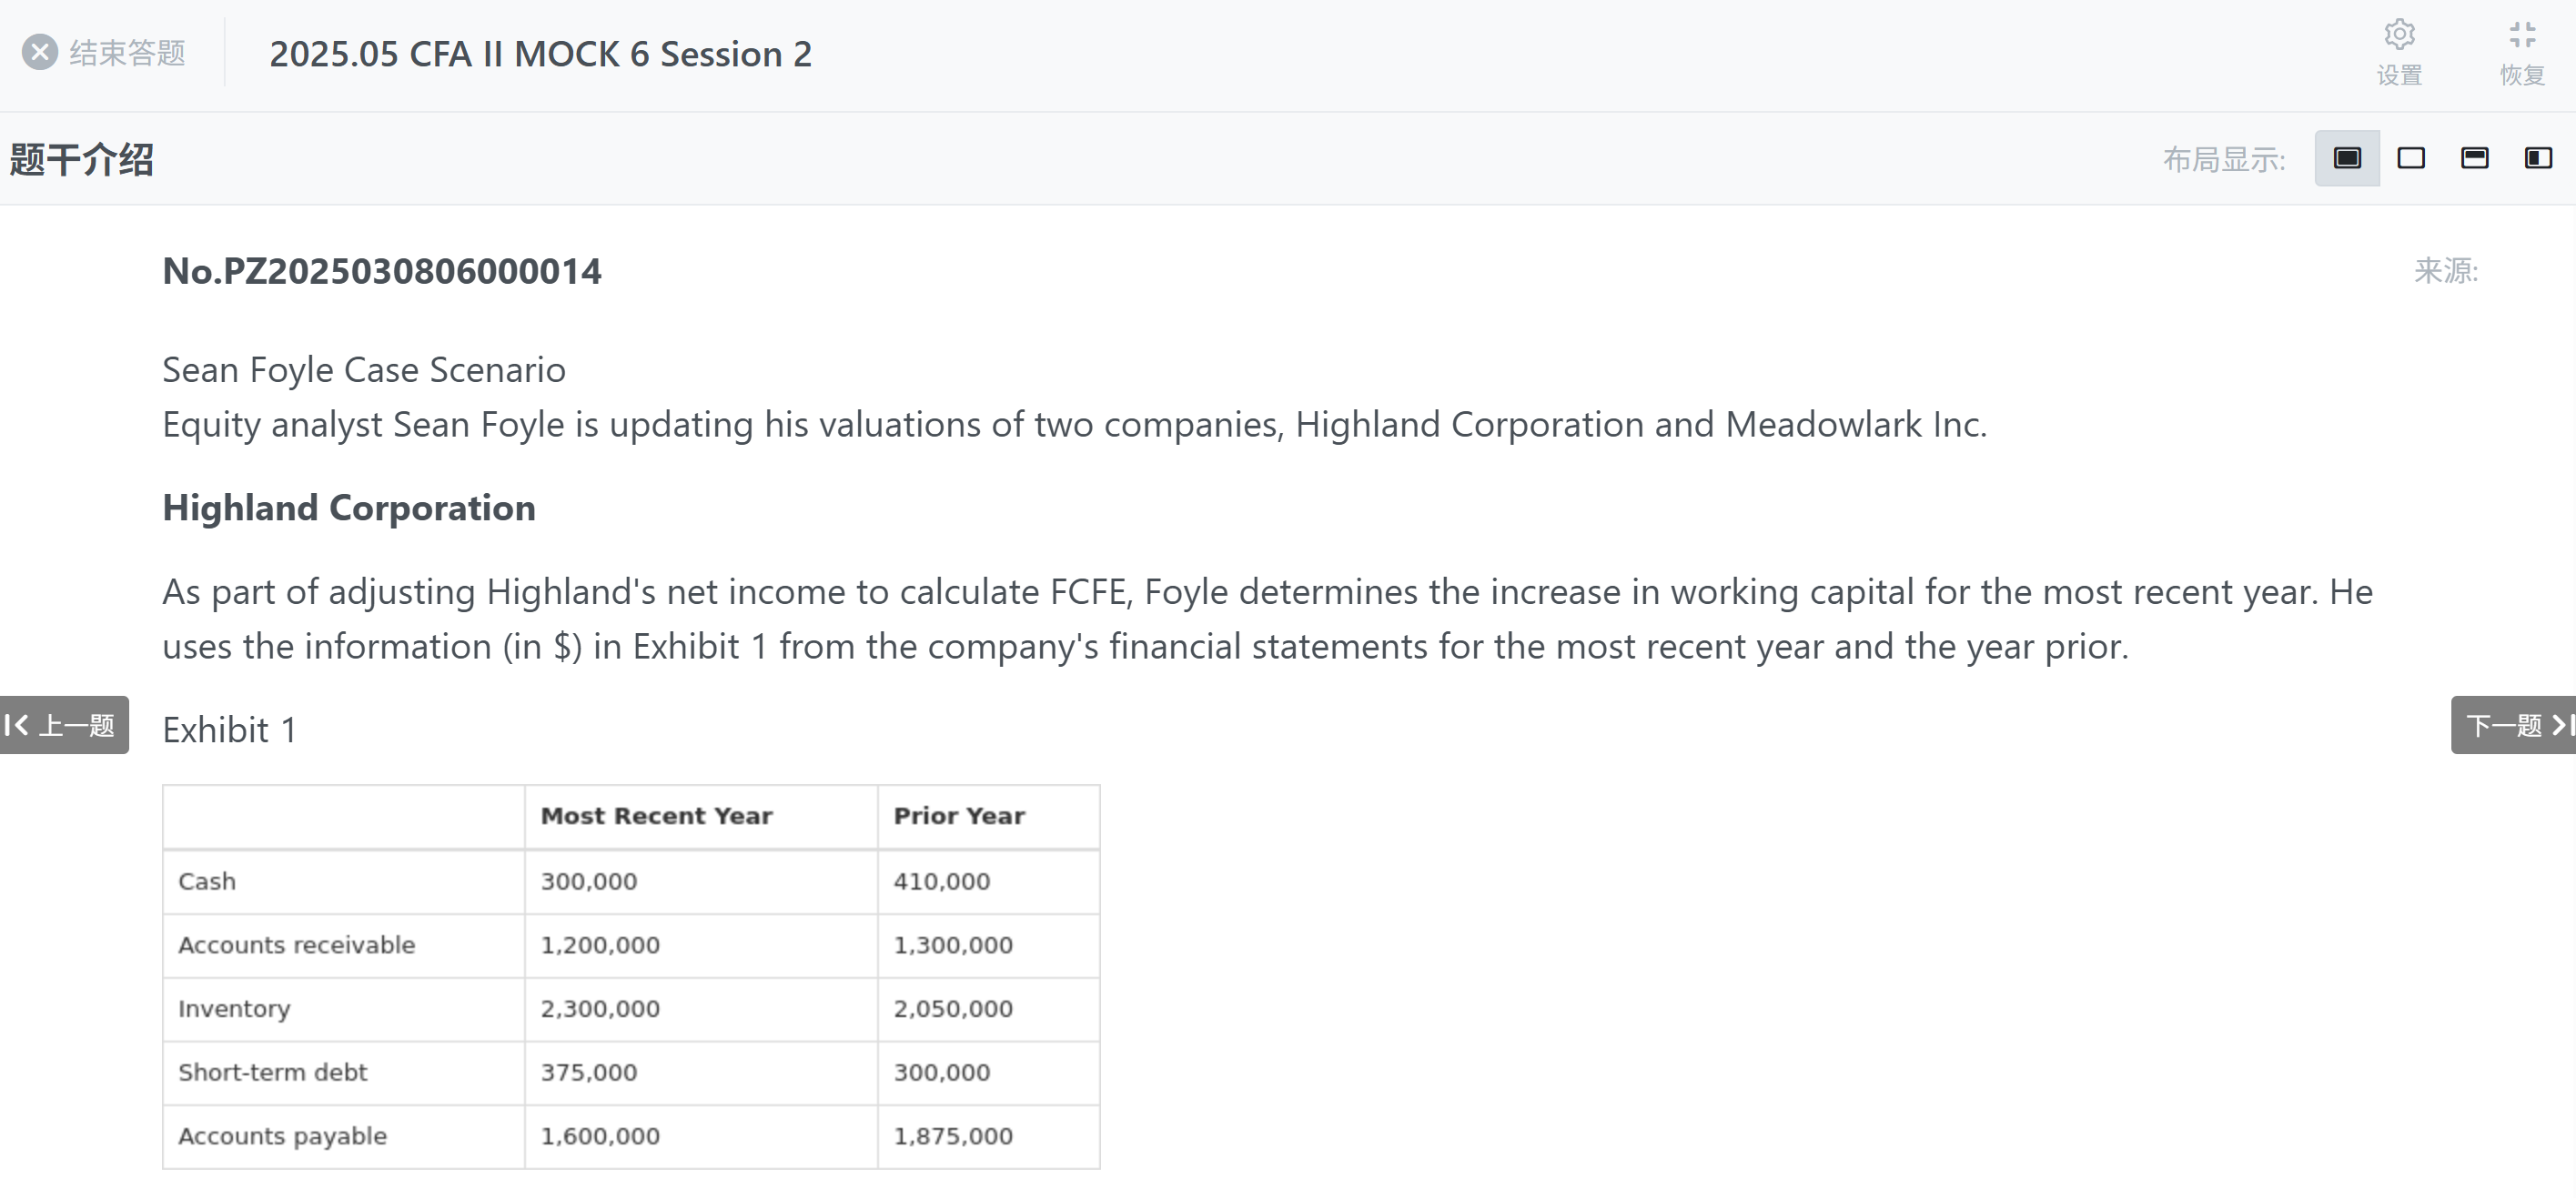Click the 布局显示 layout label
The width and height of the screenshot is (2576, 1198).
(2224, 160)
